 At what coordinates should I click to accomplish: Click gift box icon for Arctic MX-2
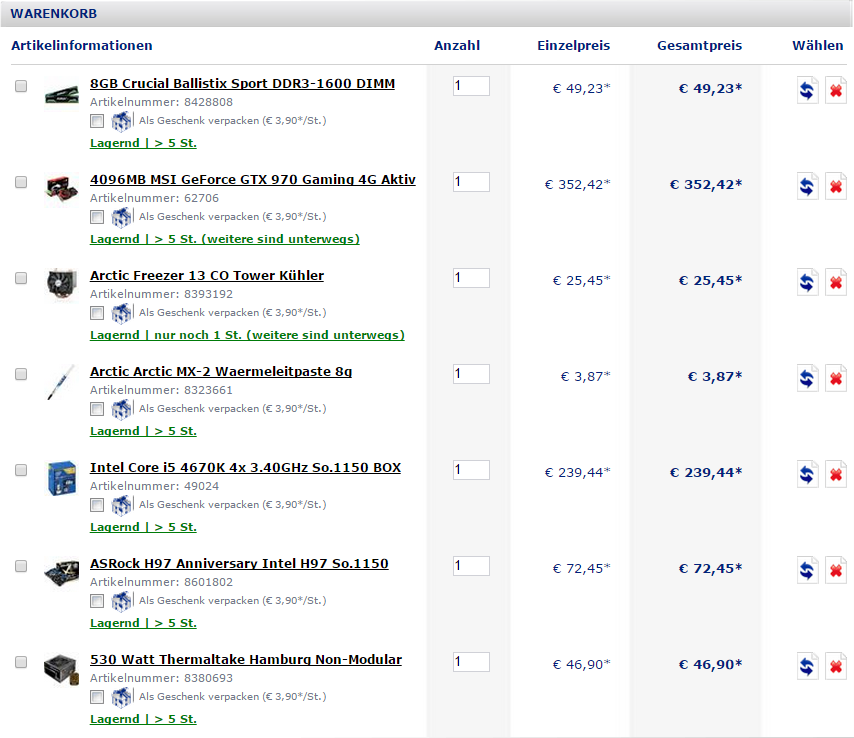pos(122,409)
